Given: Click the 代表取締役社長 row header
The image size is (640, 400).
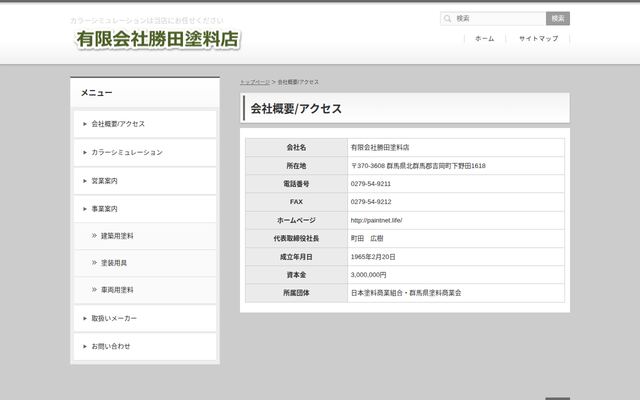Looking at the screenshot, I should 296,238.
